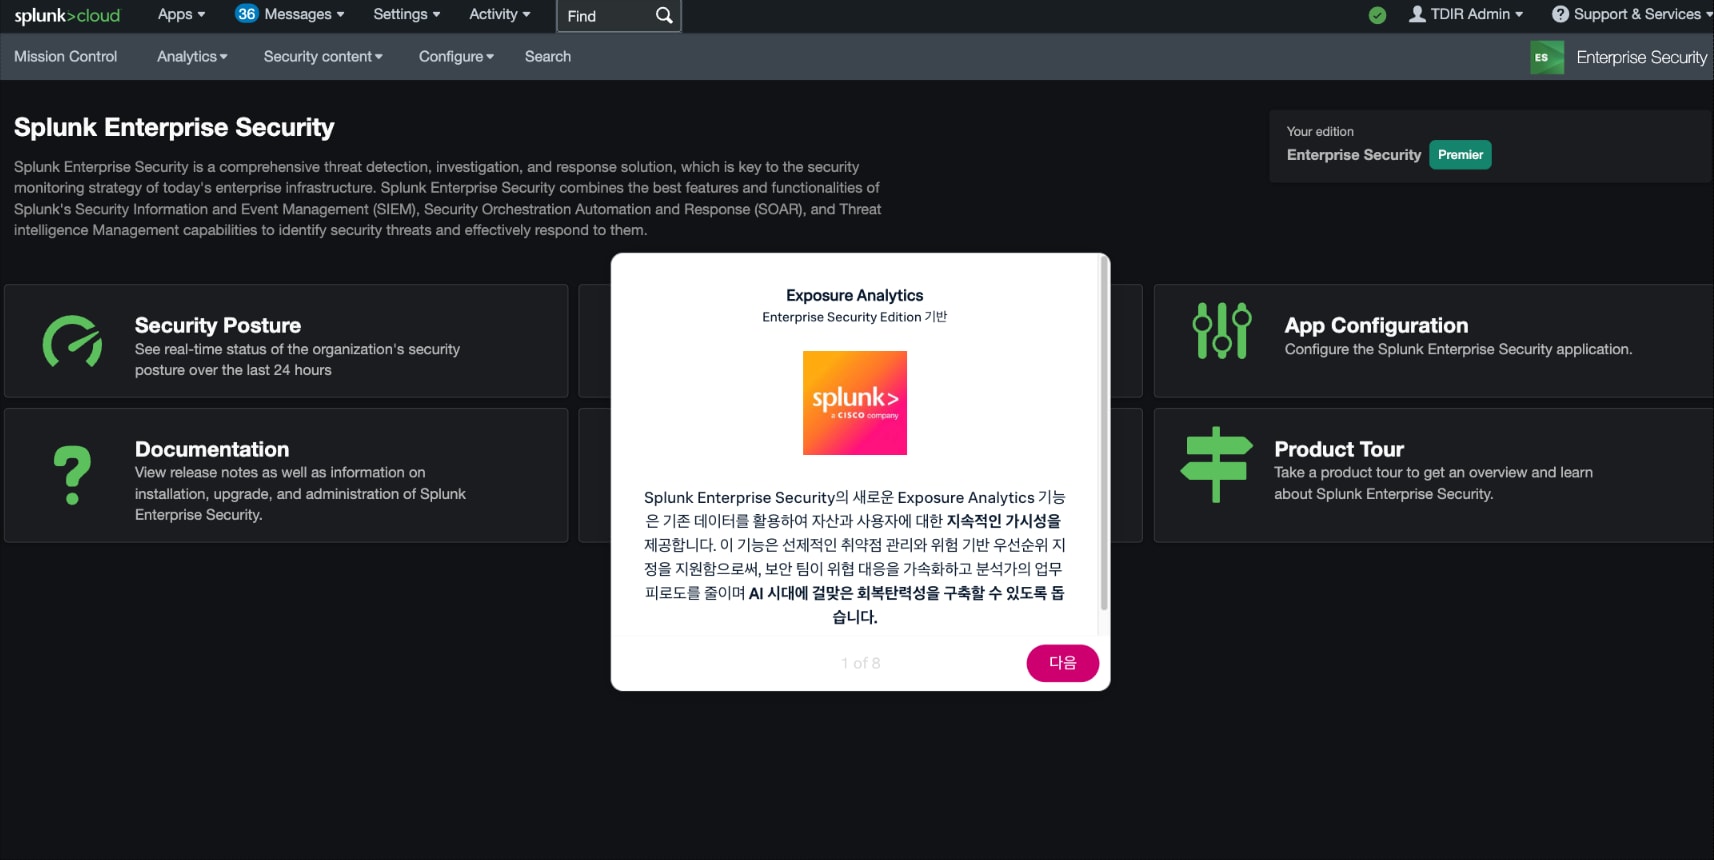Image resolution: width=1714 pixels, height=860 pixels.
Task: Click the green ES app icon
Action: tap(1547, 57)
